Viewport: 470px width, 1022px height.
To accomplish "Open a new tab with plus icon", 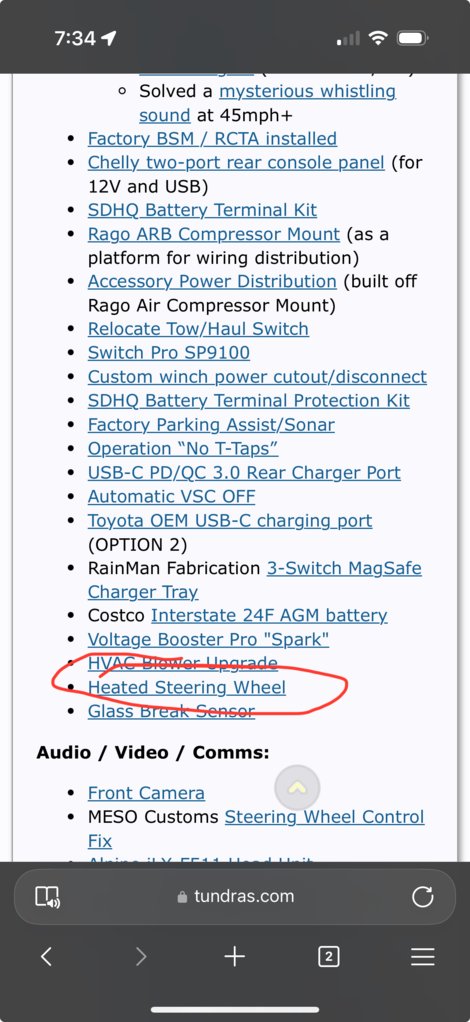I will pos(235,956).
